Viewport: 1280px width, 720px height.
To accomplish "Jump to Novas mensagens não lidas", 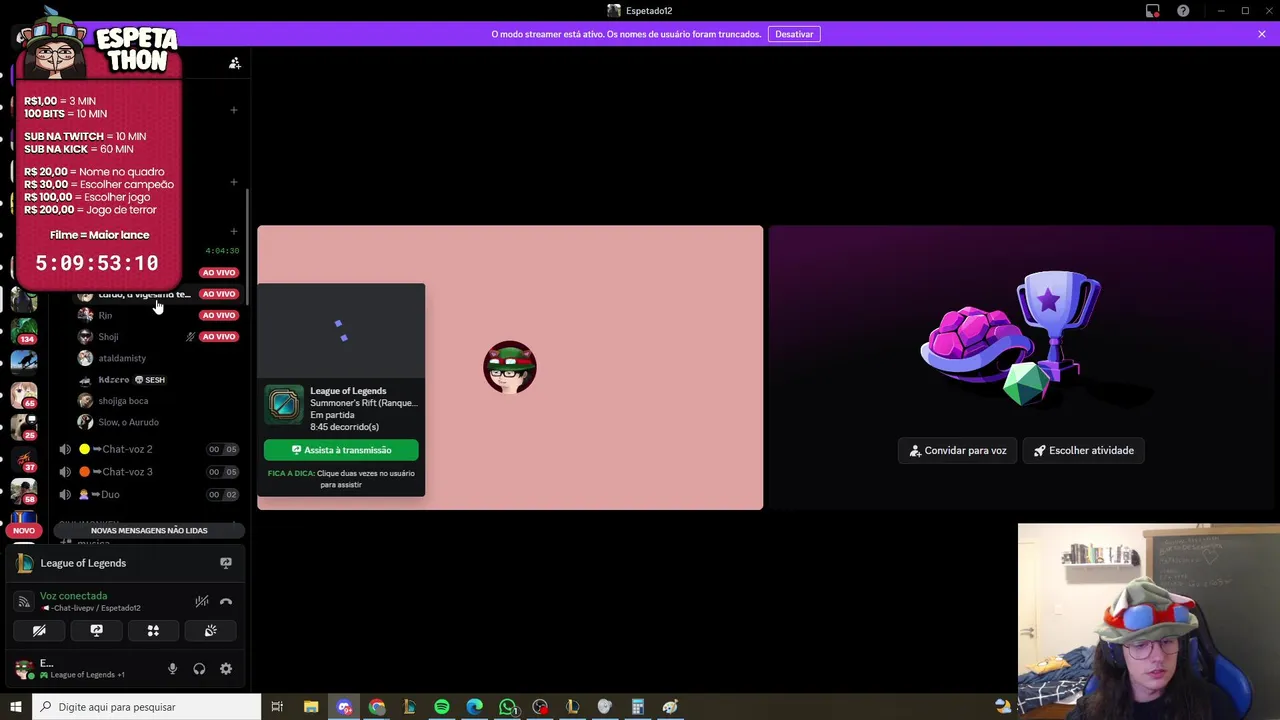I will click(x=149, y=531).
